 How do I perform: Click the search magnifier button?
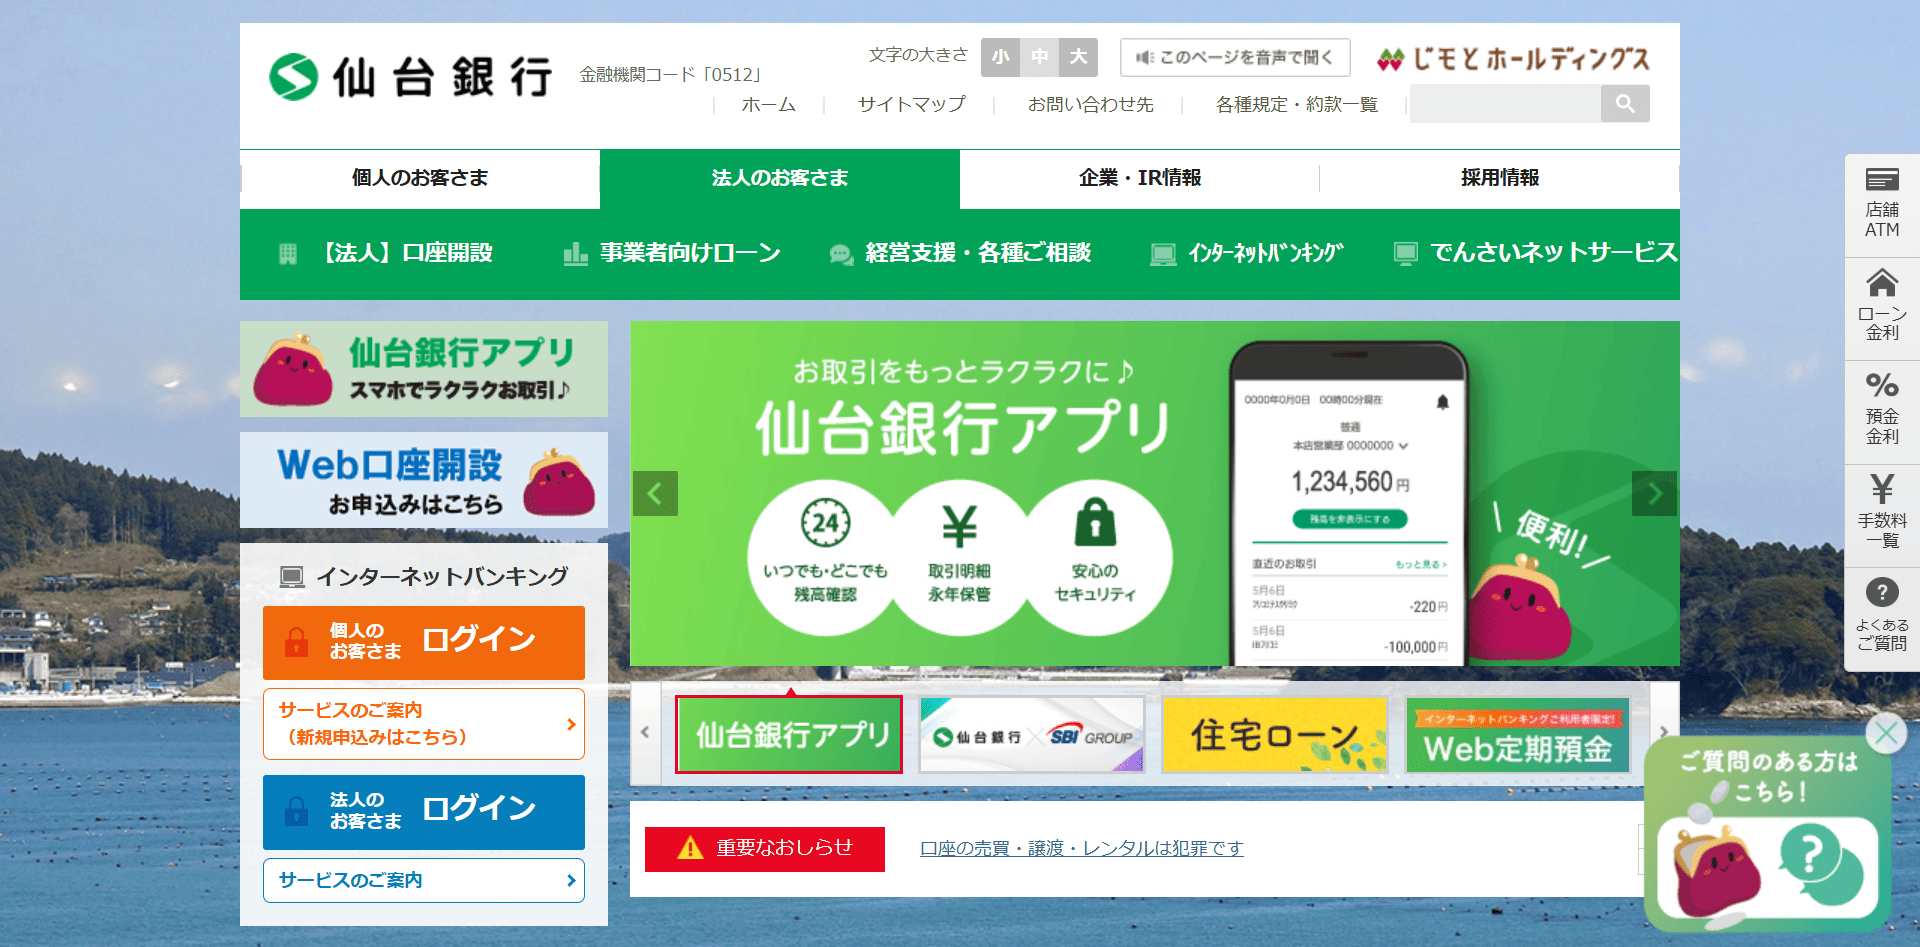1625,103
